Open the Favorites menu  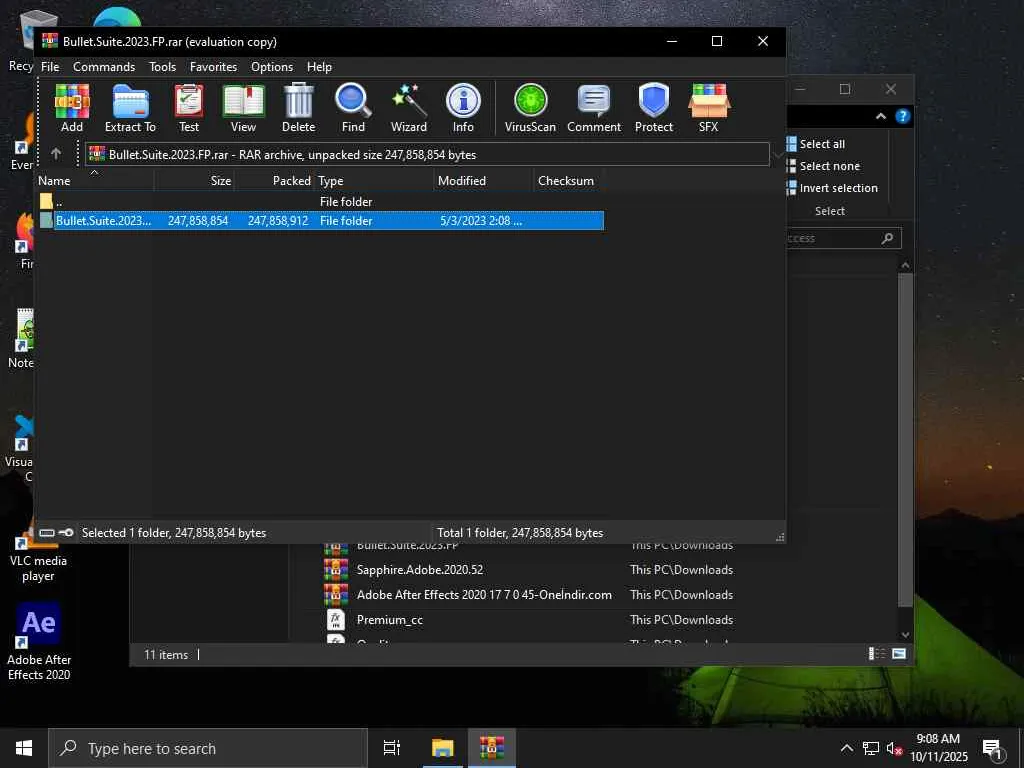tap(214, 67)
